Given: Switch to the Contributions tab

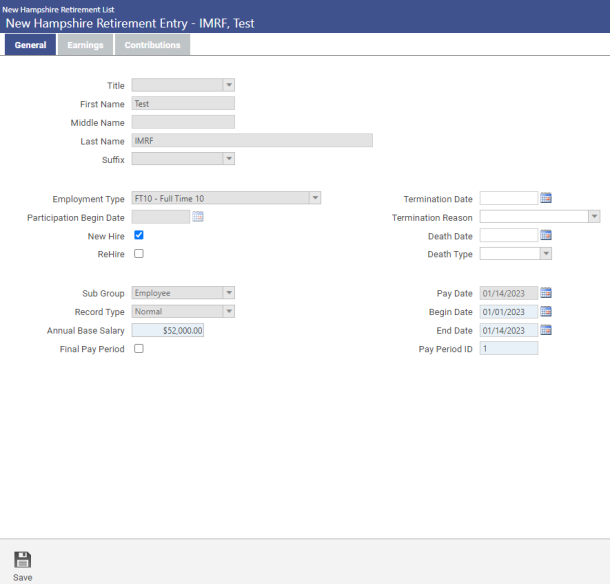Looking at the screenshot, I should [152, 45].
